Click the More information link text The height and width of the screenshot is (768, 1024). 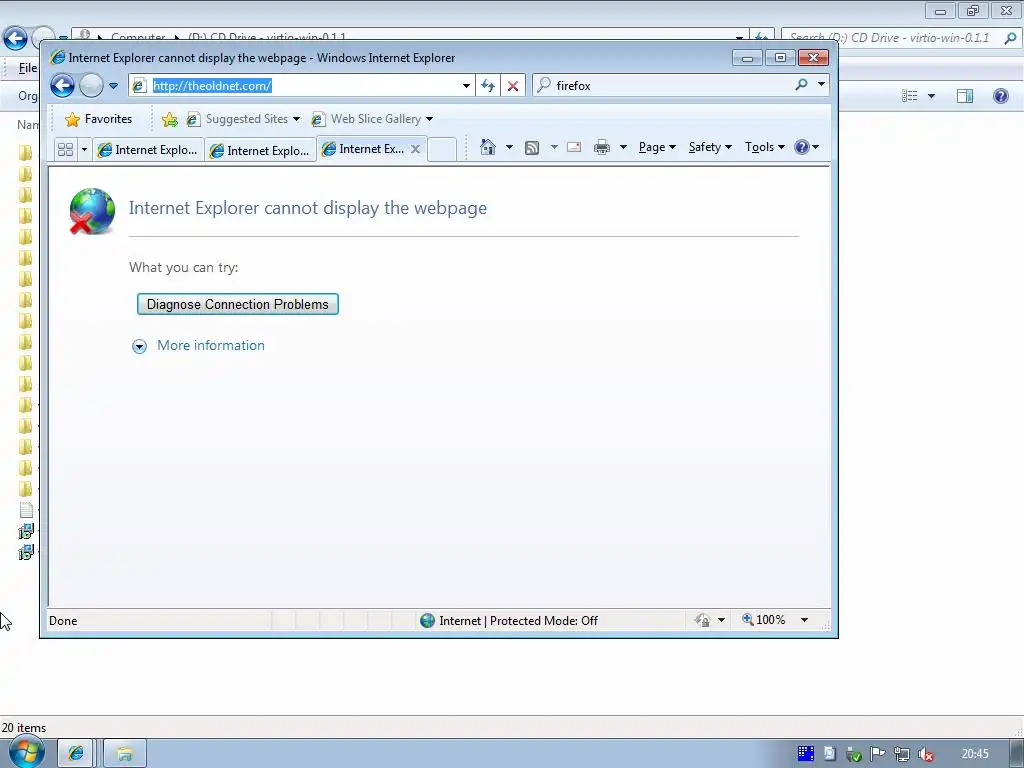click(211, 345)
